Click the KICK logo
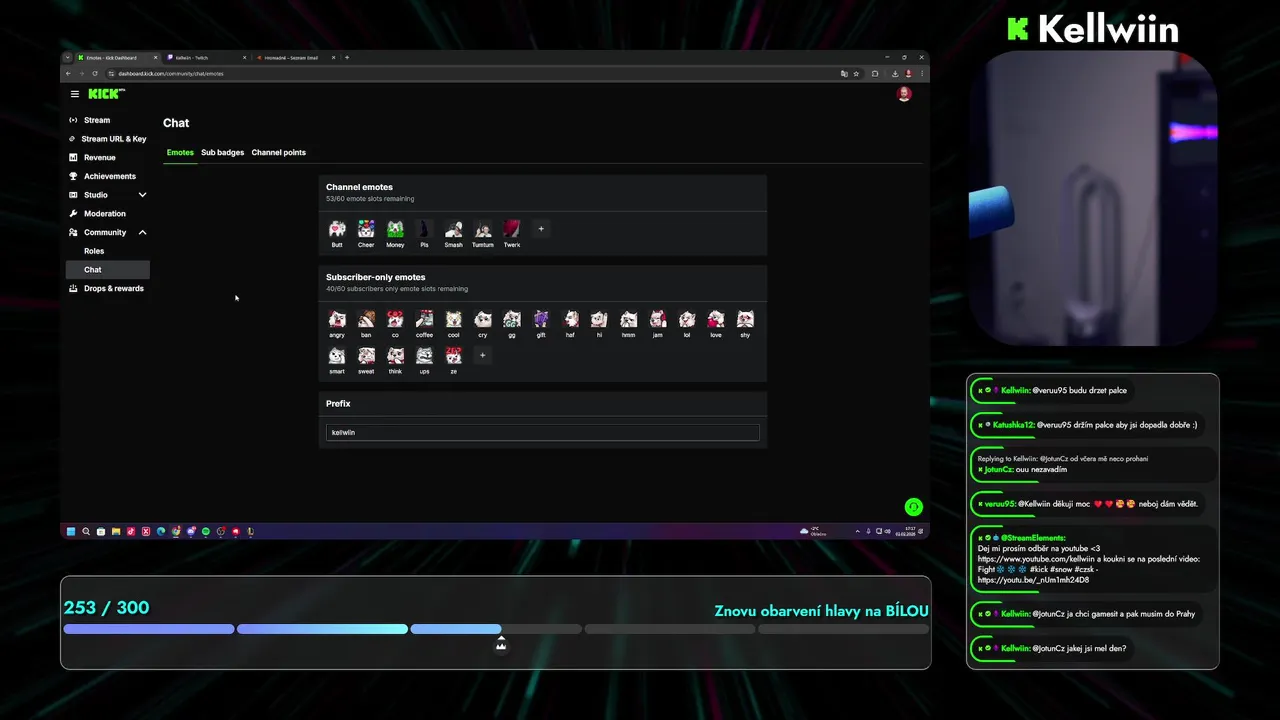 point(106,94)
